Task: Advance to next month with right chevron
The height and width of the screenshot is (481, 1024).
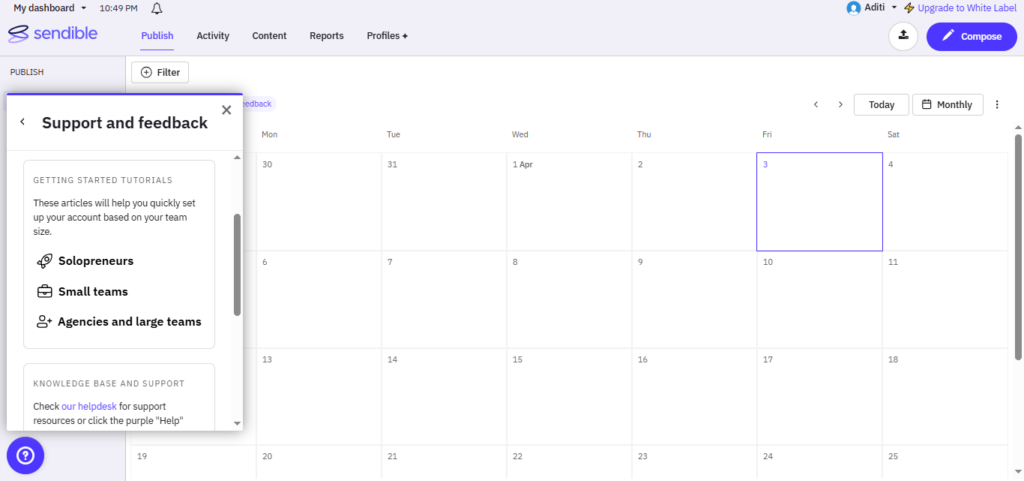Action: point(840,105)
